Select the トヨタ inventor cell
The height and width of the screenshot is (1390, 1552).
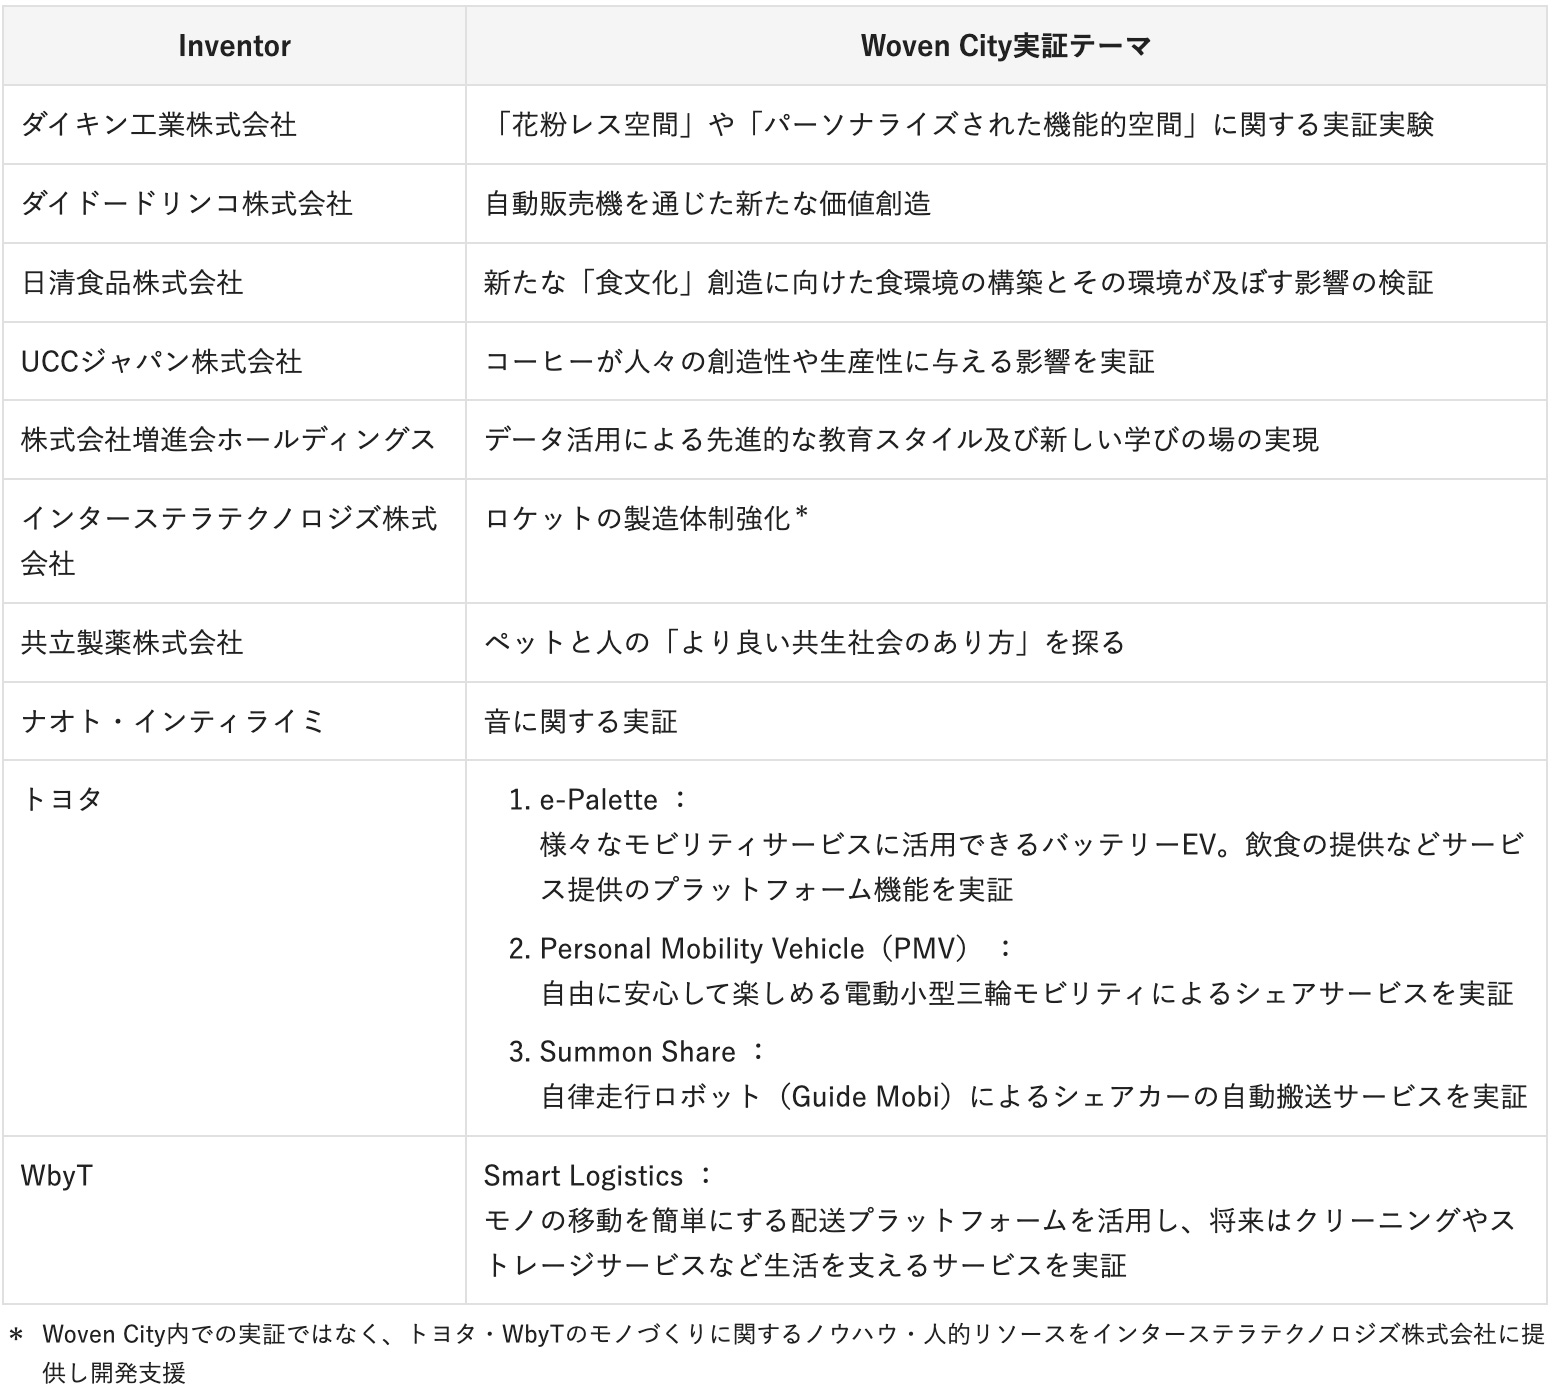(x=62, y=799)
